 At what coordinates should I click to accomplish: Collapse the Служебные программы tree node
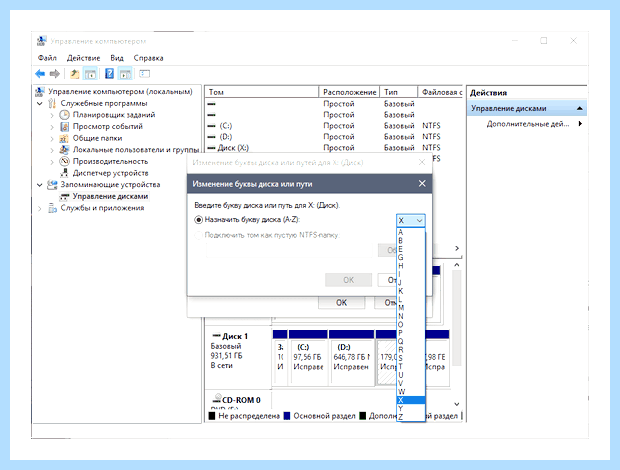click(x=40, y=104)
